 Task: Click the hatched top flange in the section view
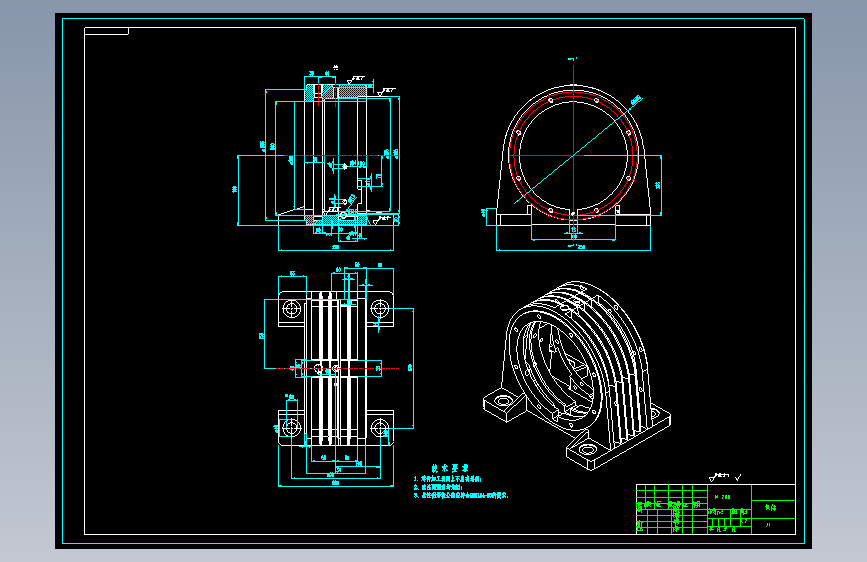tap(336, 91)
